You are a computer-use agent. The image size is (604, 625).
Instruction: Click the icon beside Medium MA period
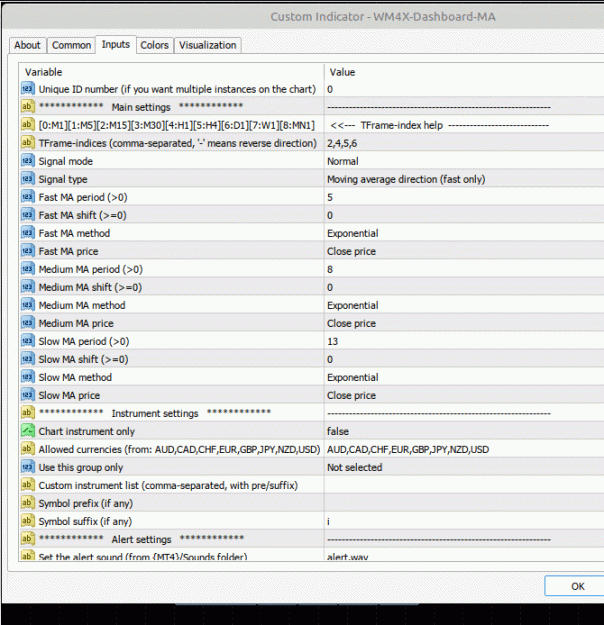pyautogui.click(x=28, y=269)
